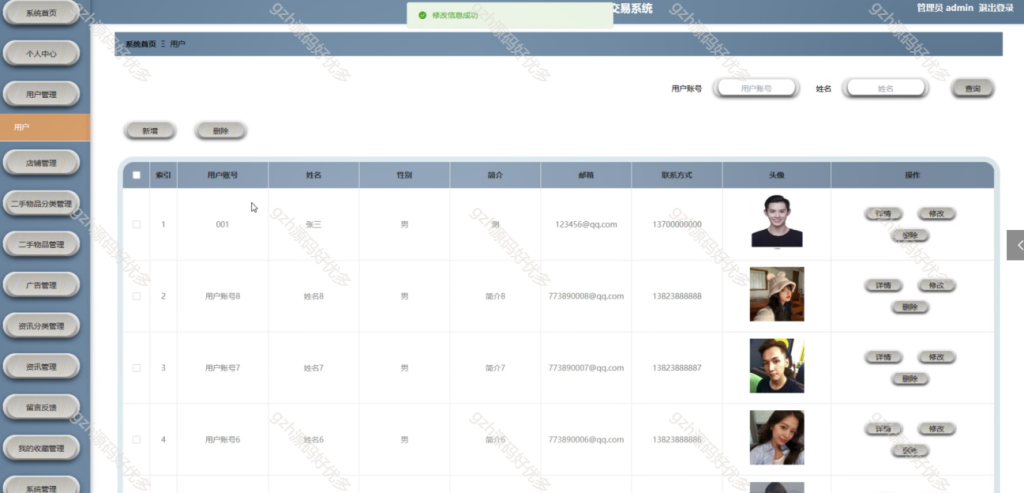This screenshot has width=1024, height=493.
Task: Click the 用户账号 column header
Action: pyautogui.click(x=222, y=175)
